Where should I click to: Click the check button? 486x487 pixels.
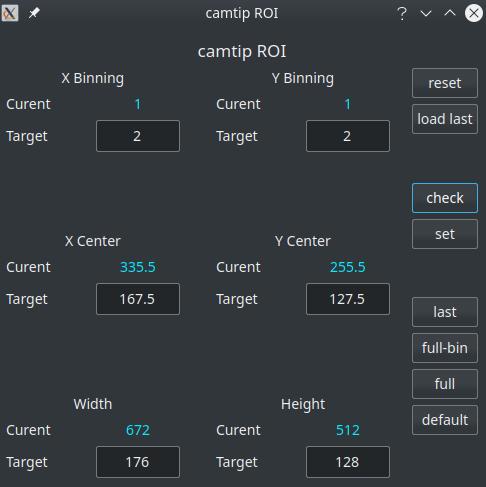coord(445,198)
